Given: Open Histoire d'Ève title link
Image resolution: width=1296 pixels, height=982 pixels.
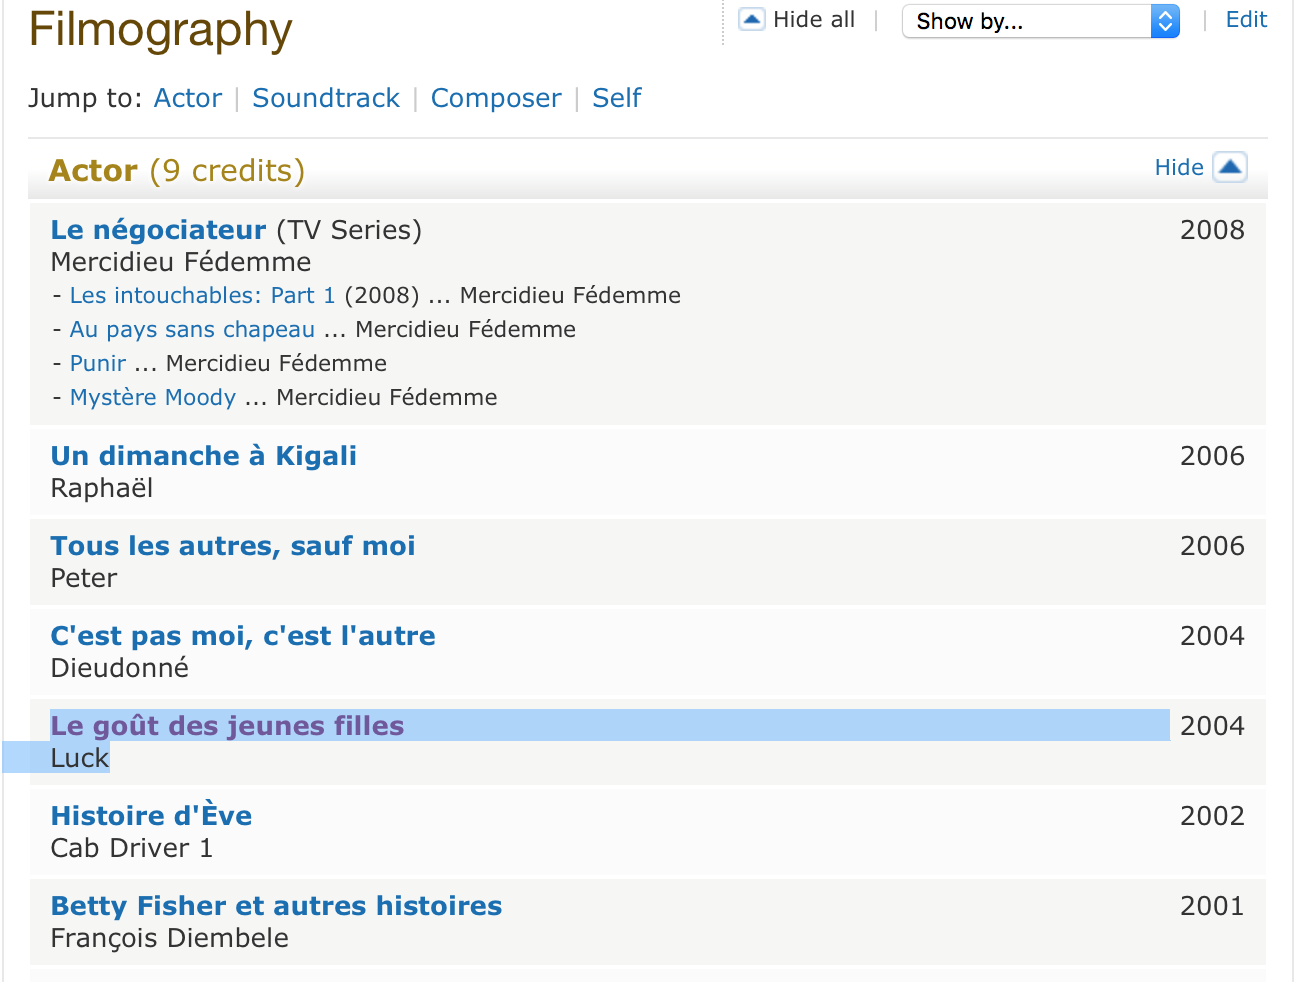Looking at the screenshot, I should click(152, 816).
